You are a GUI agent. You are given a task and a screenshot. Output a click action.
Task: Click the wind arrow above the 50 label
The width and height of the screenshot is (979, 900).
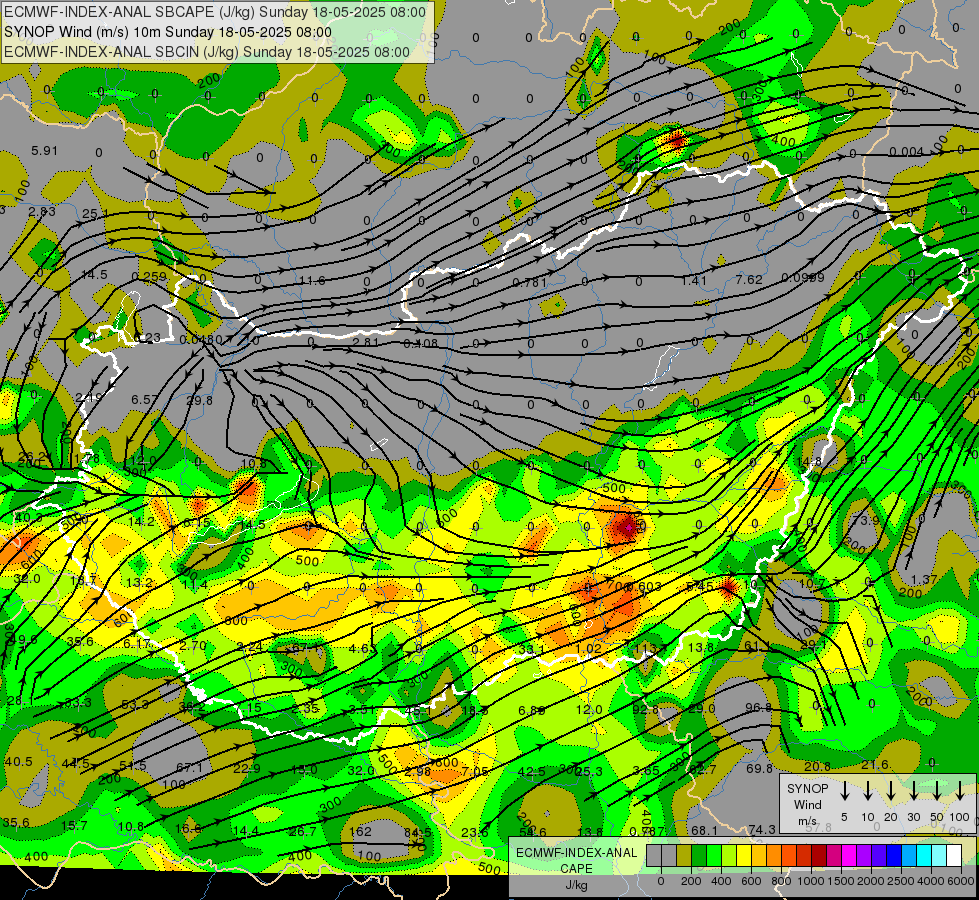pos(937,791)
